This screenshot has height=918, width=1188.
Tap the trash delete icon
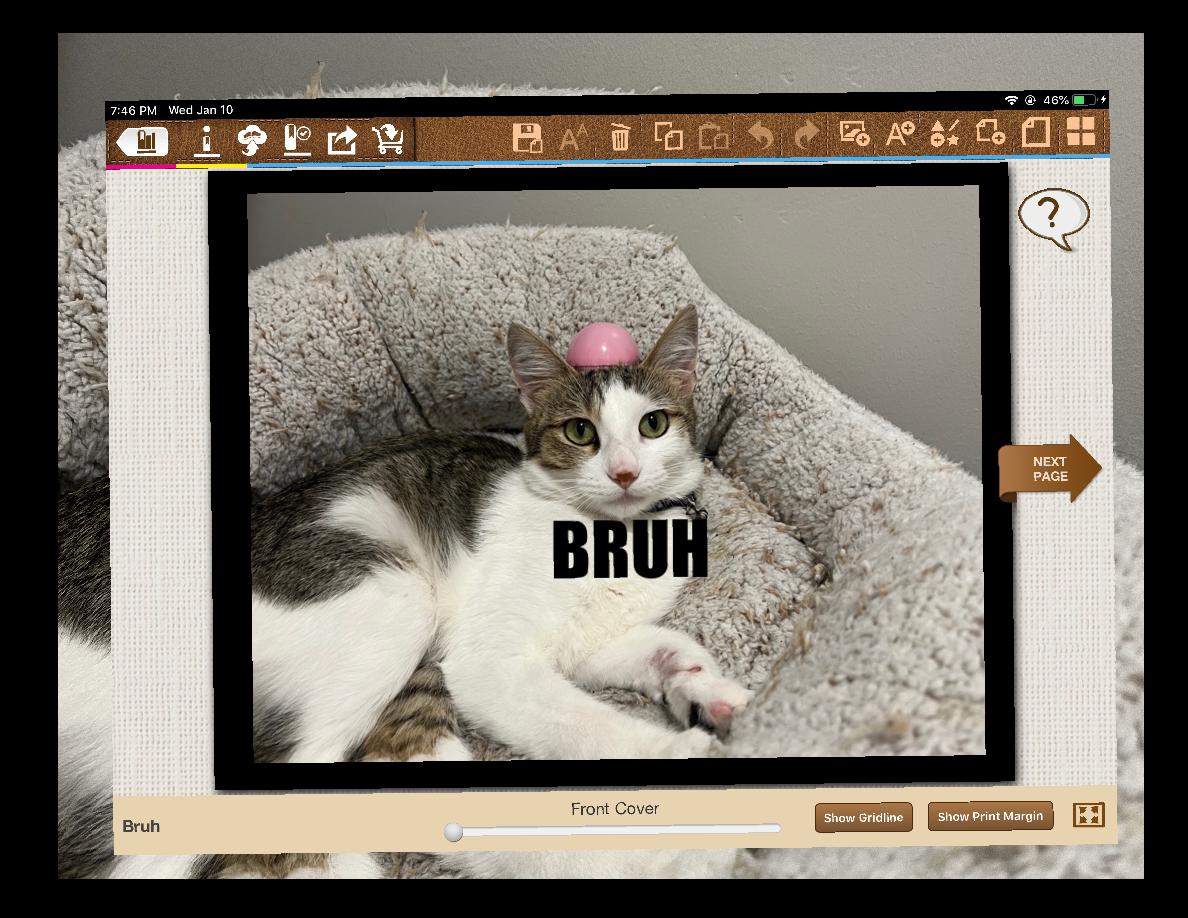point(620,137)
